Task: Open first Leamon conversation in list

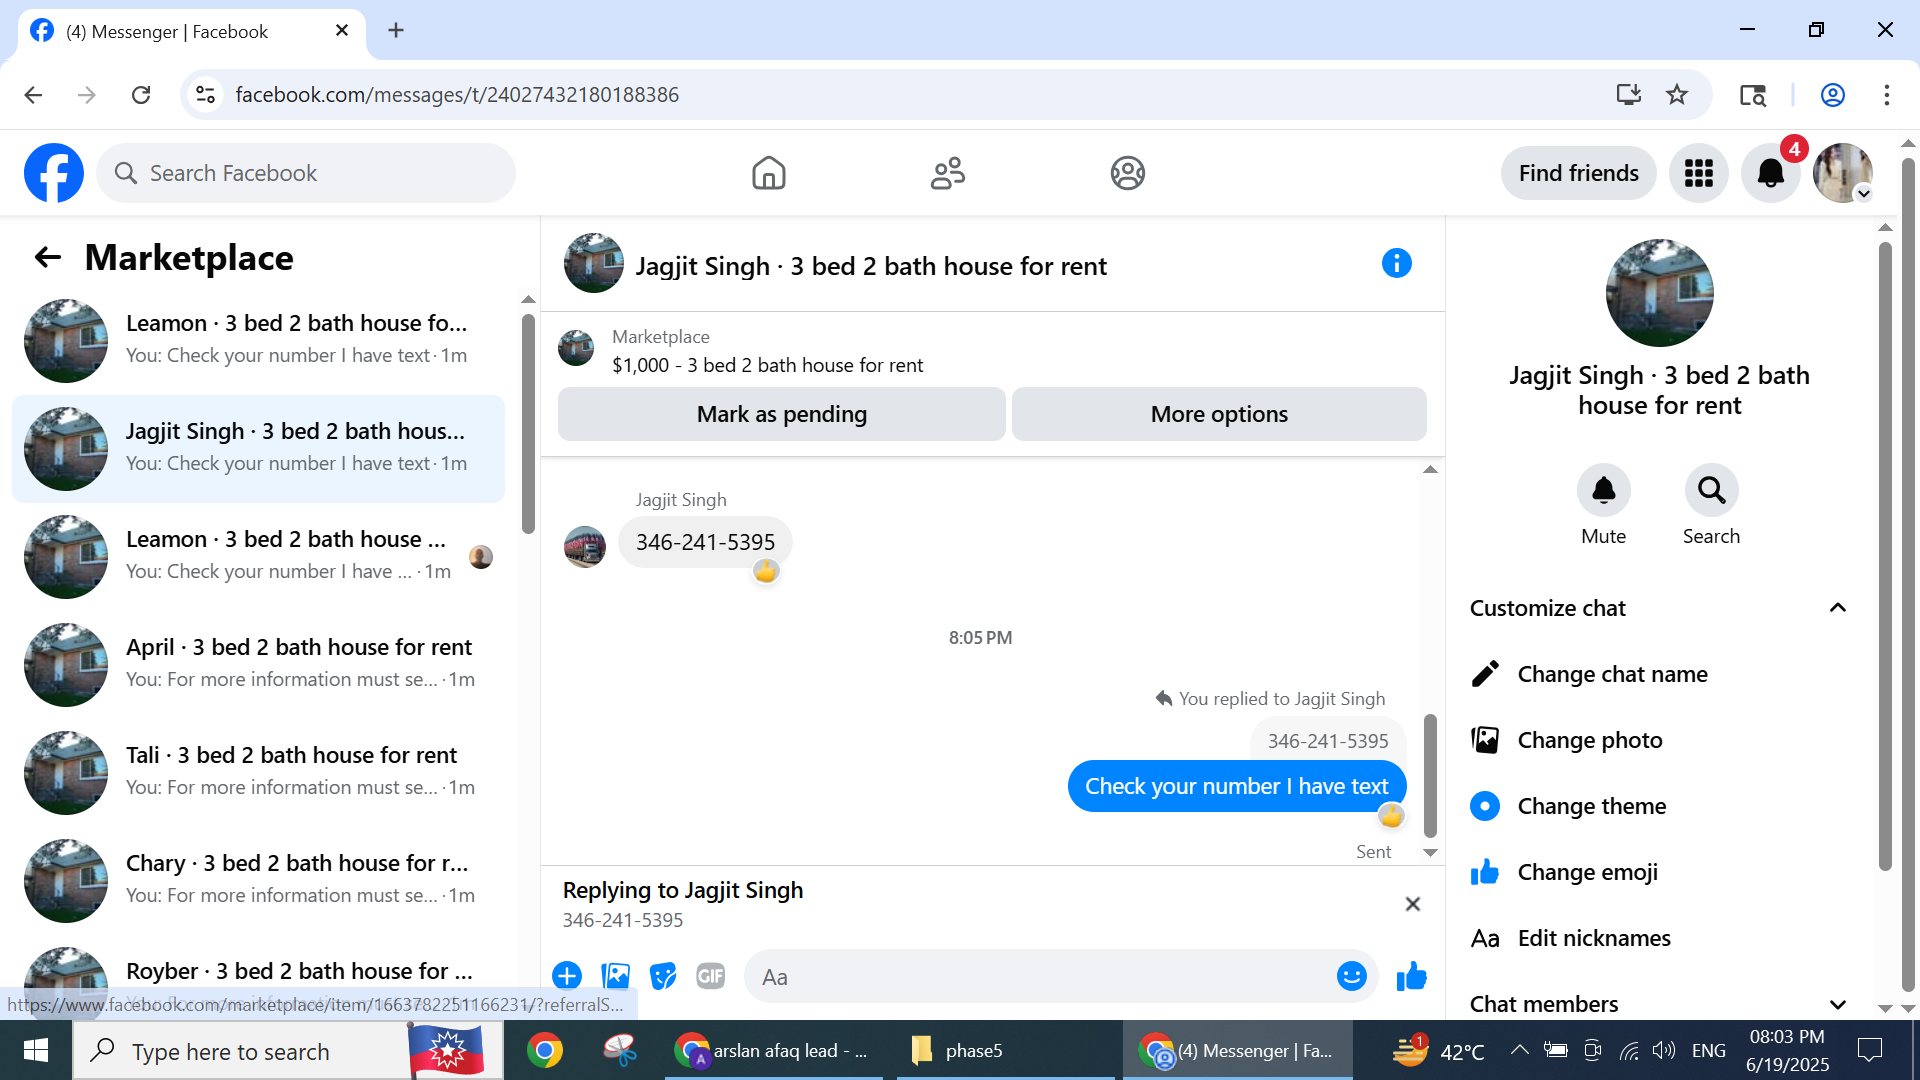Action: coord(259,340)
